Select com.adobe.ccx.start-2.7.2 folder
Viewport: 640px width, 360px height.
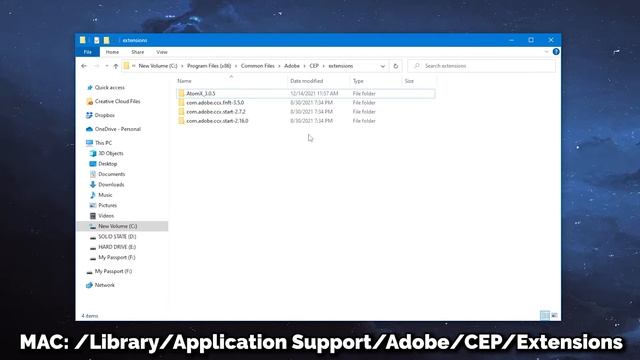(216, 111)
